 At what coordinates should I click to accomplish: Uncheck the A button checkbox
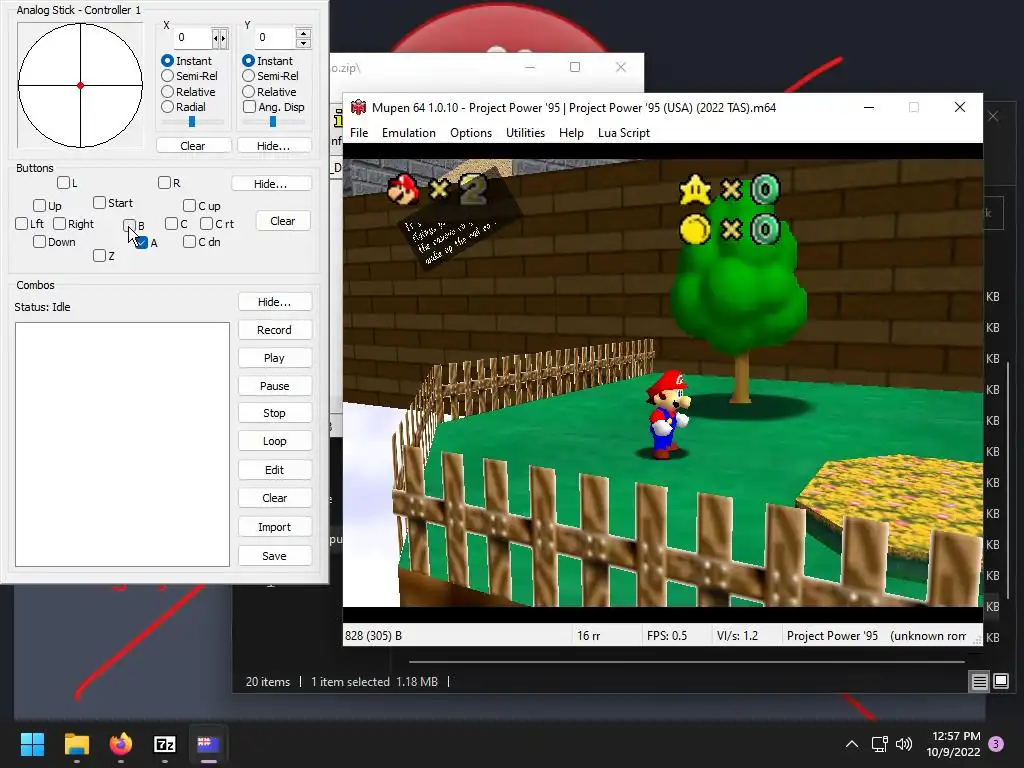coord(142,243)
